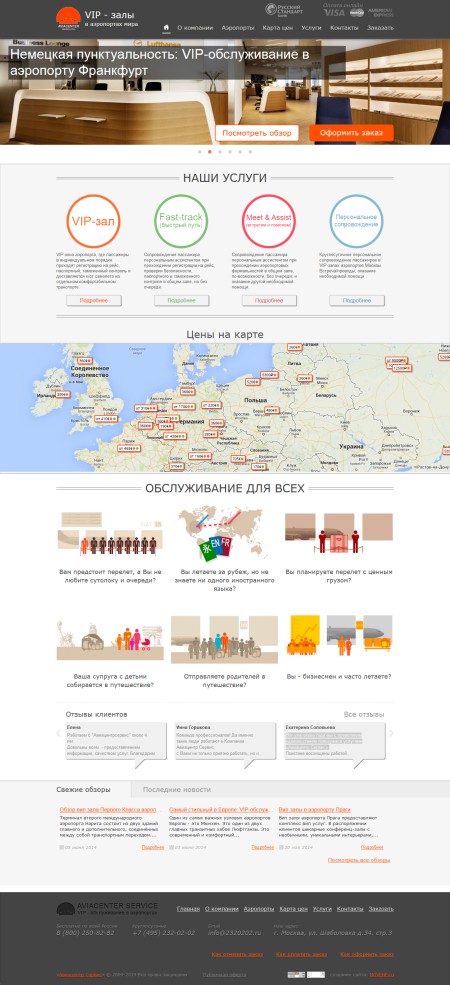Click the Посмотреть обзор button

(x=257, y=133)
